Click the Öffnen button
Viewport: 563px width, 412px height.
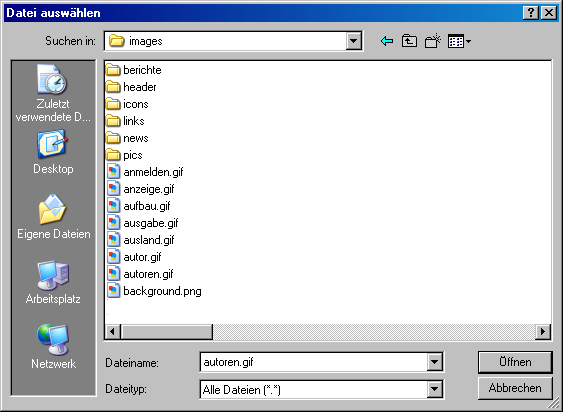point(515,362)
